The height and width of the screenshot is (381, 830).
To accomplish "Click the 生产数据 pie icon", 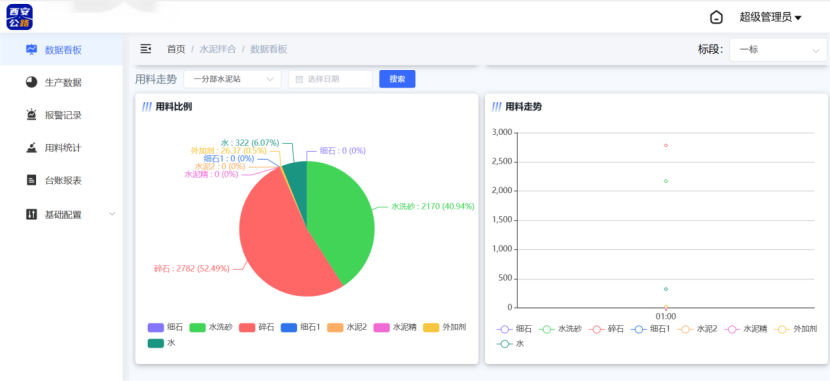I will (x=32, y=82).
